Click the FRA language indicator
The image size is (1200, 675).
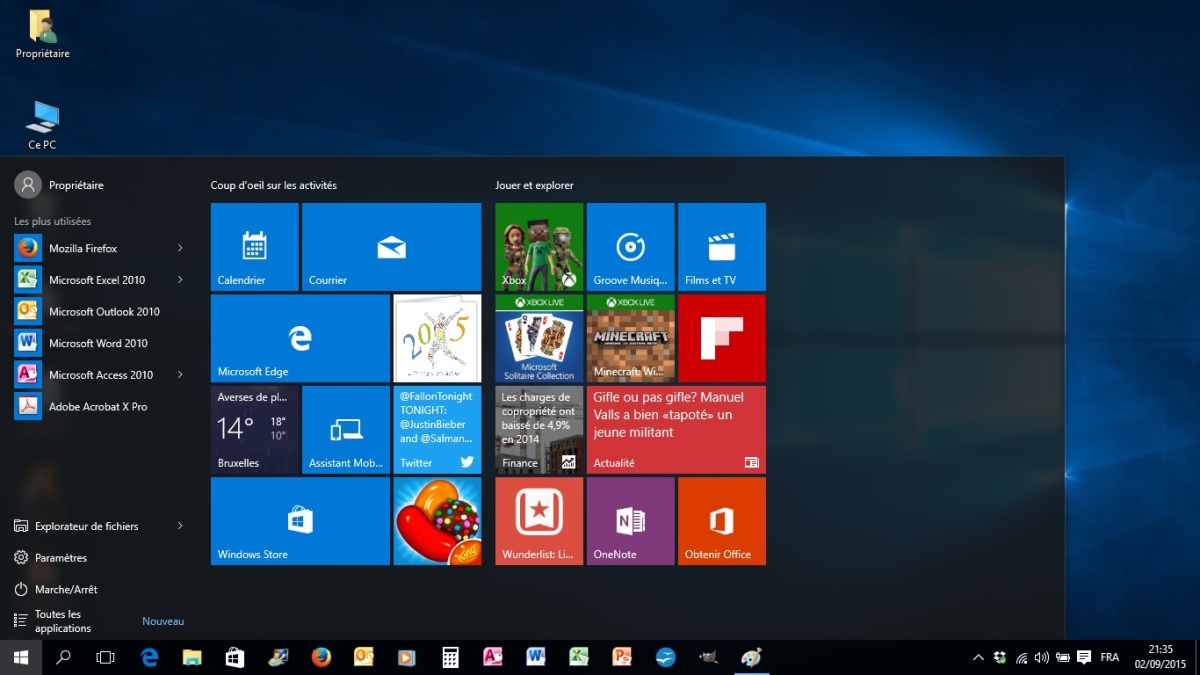pyautogui.click(x=1109, y=657)
